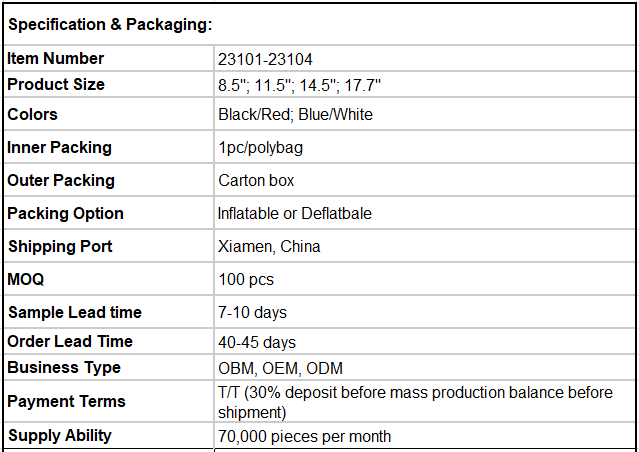Screen dimensions: 639x452
Task: Click the Xiamen, China shipping port value
Action: [269, 247]
